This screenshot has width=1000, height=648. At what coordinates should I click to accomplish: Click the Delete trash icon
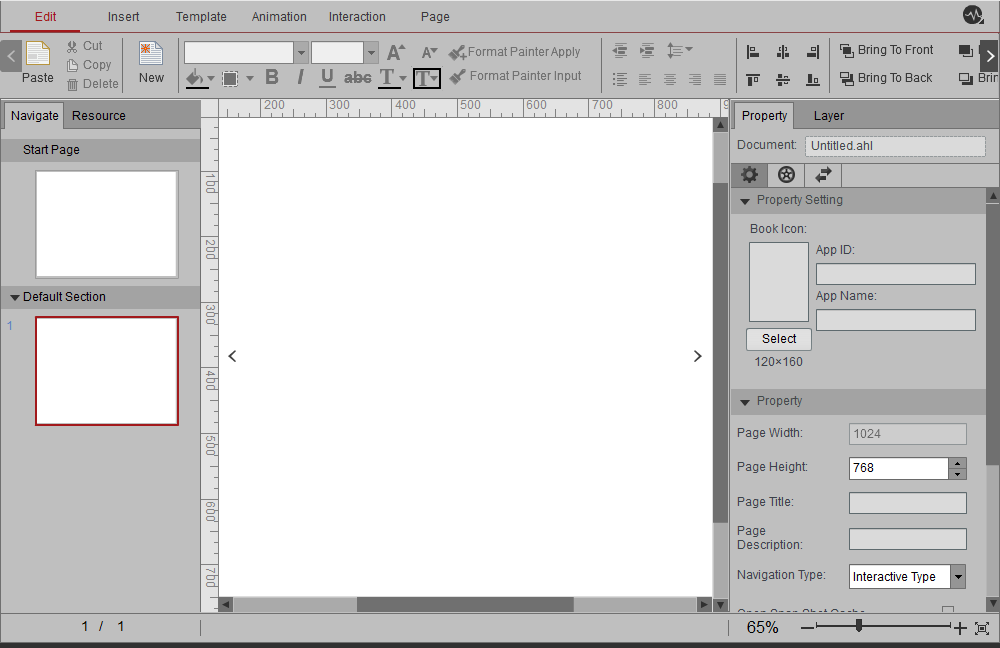72,84
